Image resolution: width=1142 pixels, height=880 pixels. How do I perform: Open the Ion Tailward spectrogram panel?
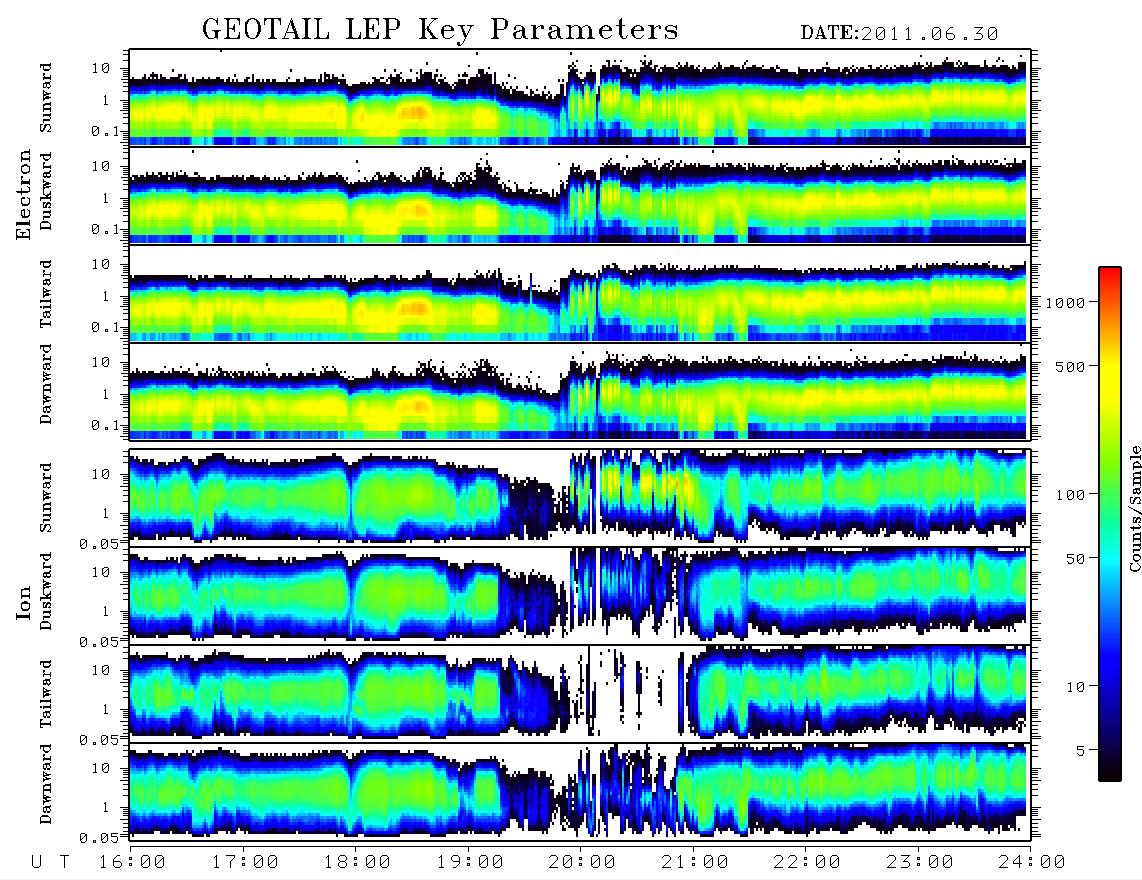pyautogui.click(x=579, y=692)
